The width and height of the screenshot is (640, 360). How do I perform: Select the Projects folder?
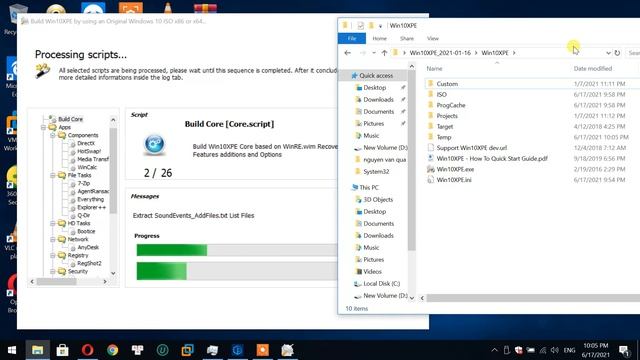(x=447, y=116)
